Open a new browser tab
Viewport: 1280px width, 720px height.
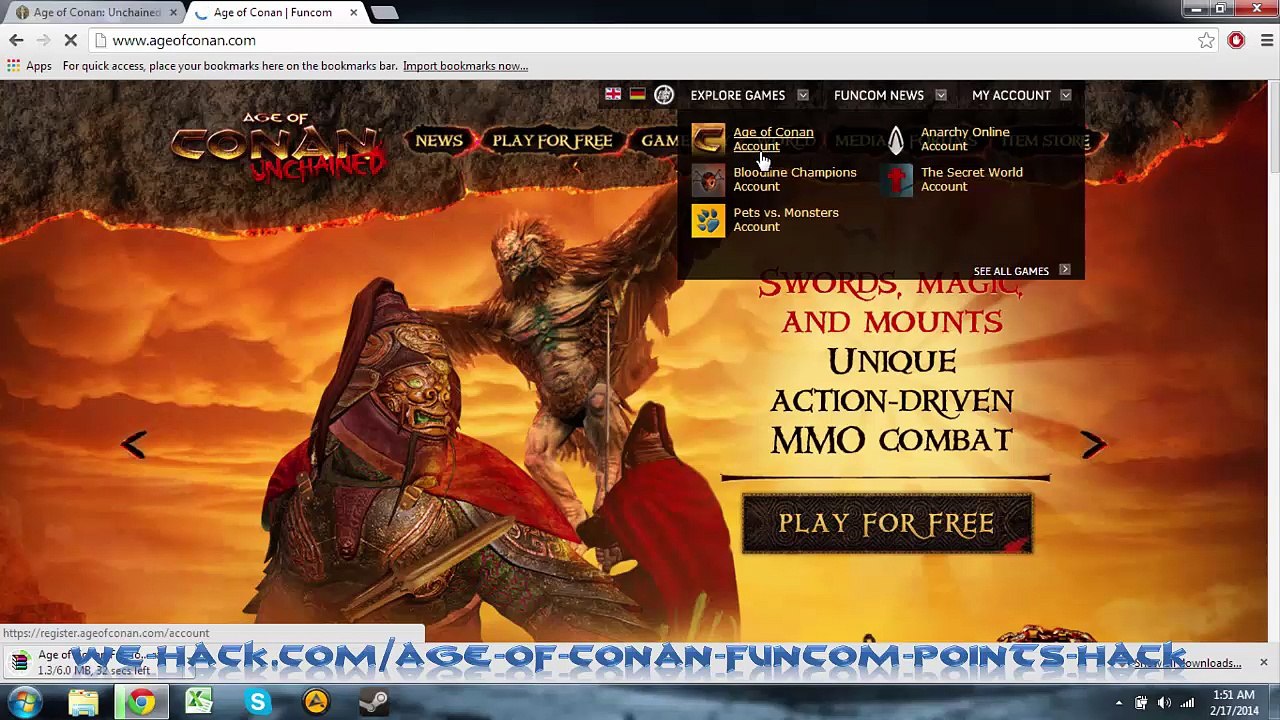tap(385, 12)
